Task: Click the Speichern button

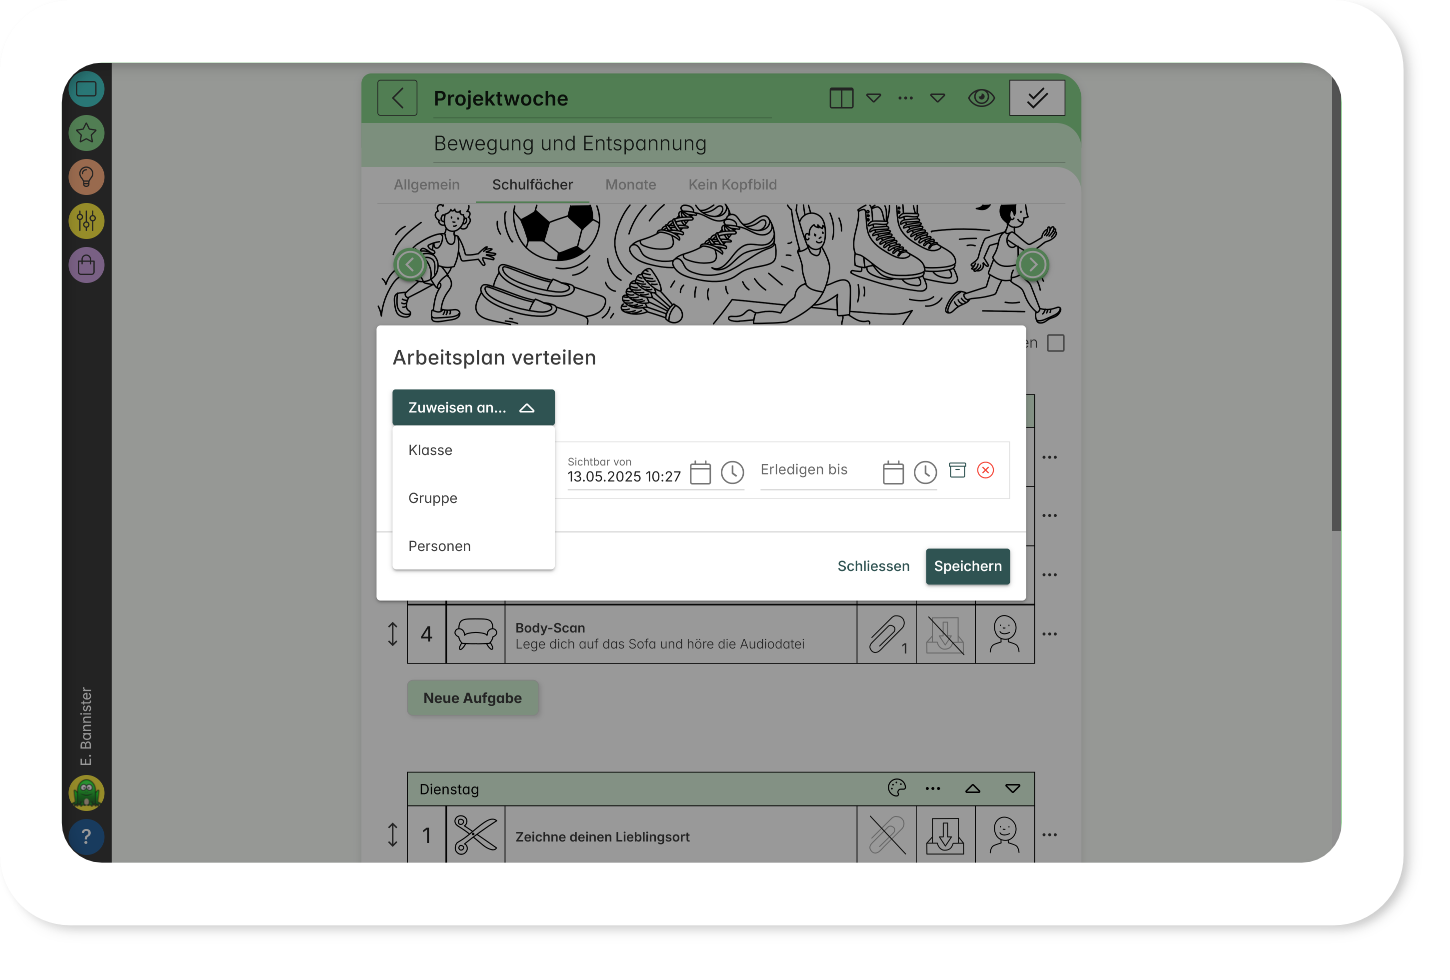Action: pyautogui.click(x=967, y=566)
